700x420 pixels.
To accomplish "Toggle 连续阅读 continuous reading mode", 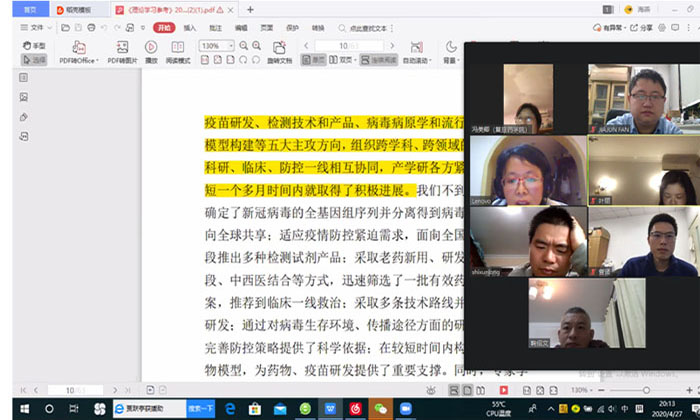I will point(378,60).
